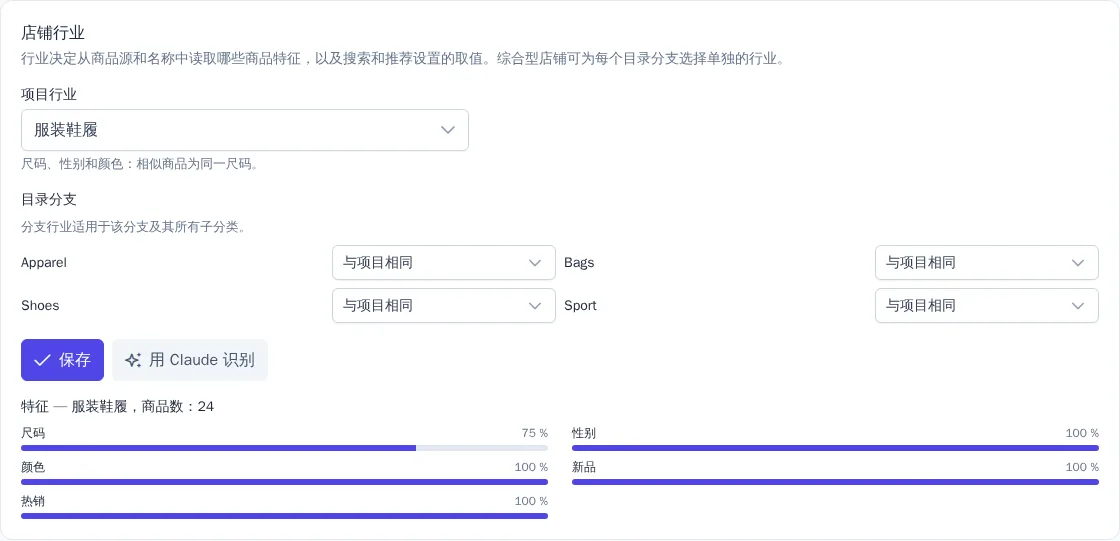The image size is (1120, 541).
Task: Click the 分支行业适用于该分支 description text
Action: [134, 229]
